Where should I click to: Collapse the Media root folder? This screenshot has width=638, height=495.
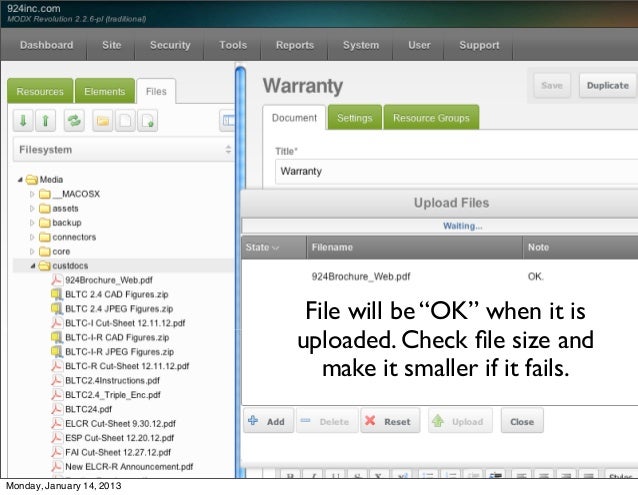(x=20, y=179)
